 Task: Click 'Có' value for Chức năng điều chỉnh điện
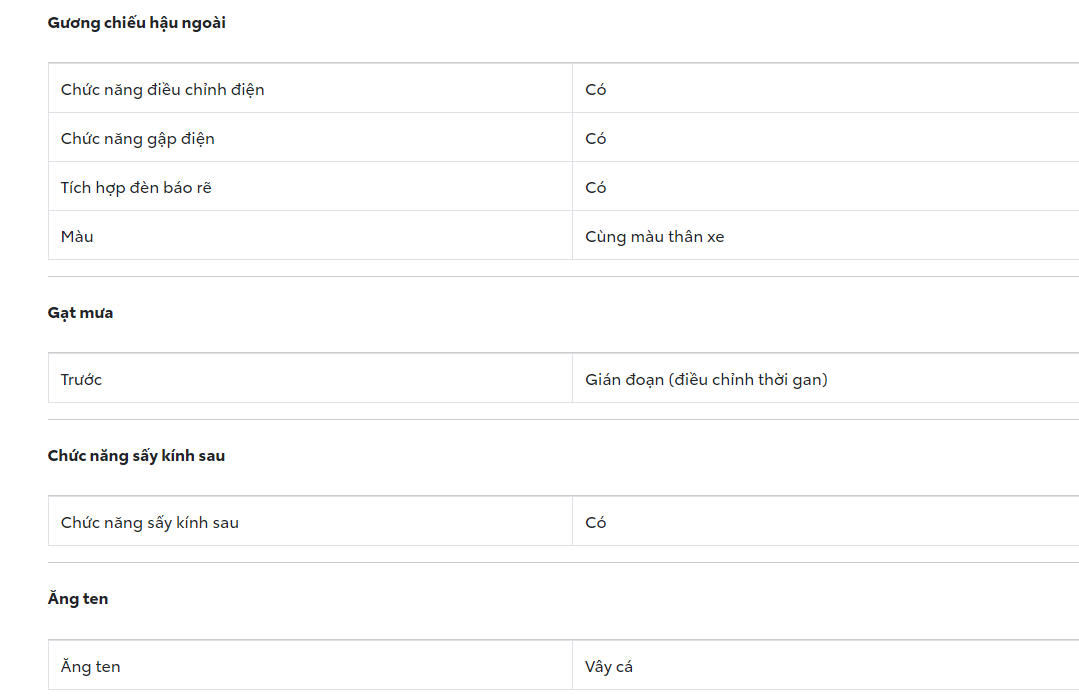[596, 90]
